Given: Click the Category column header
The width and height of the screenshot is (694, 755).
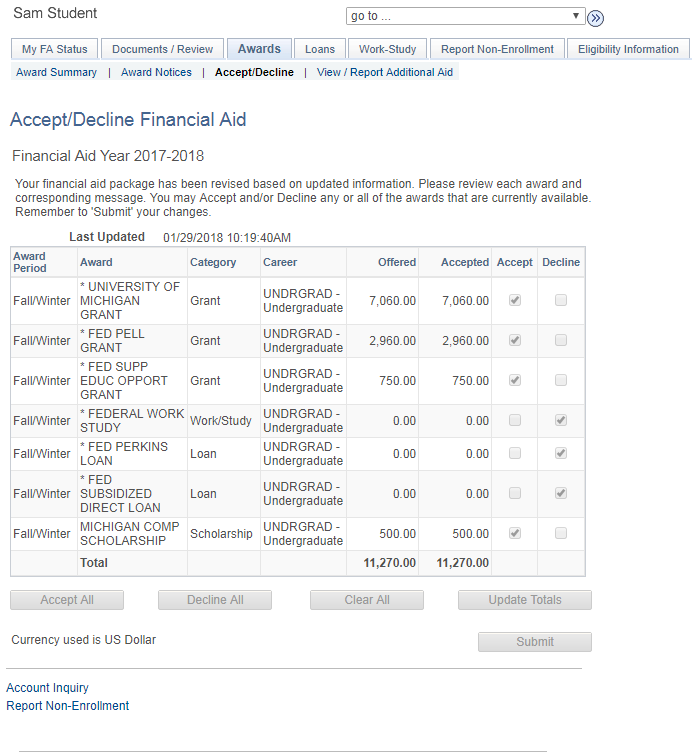Looking at the screenshot, I should coord(213,262).
